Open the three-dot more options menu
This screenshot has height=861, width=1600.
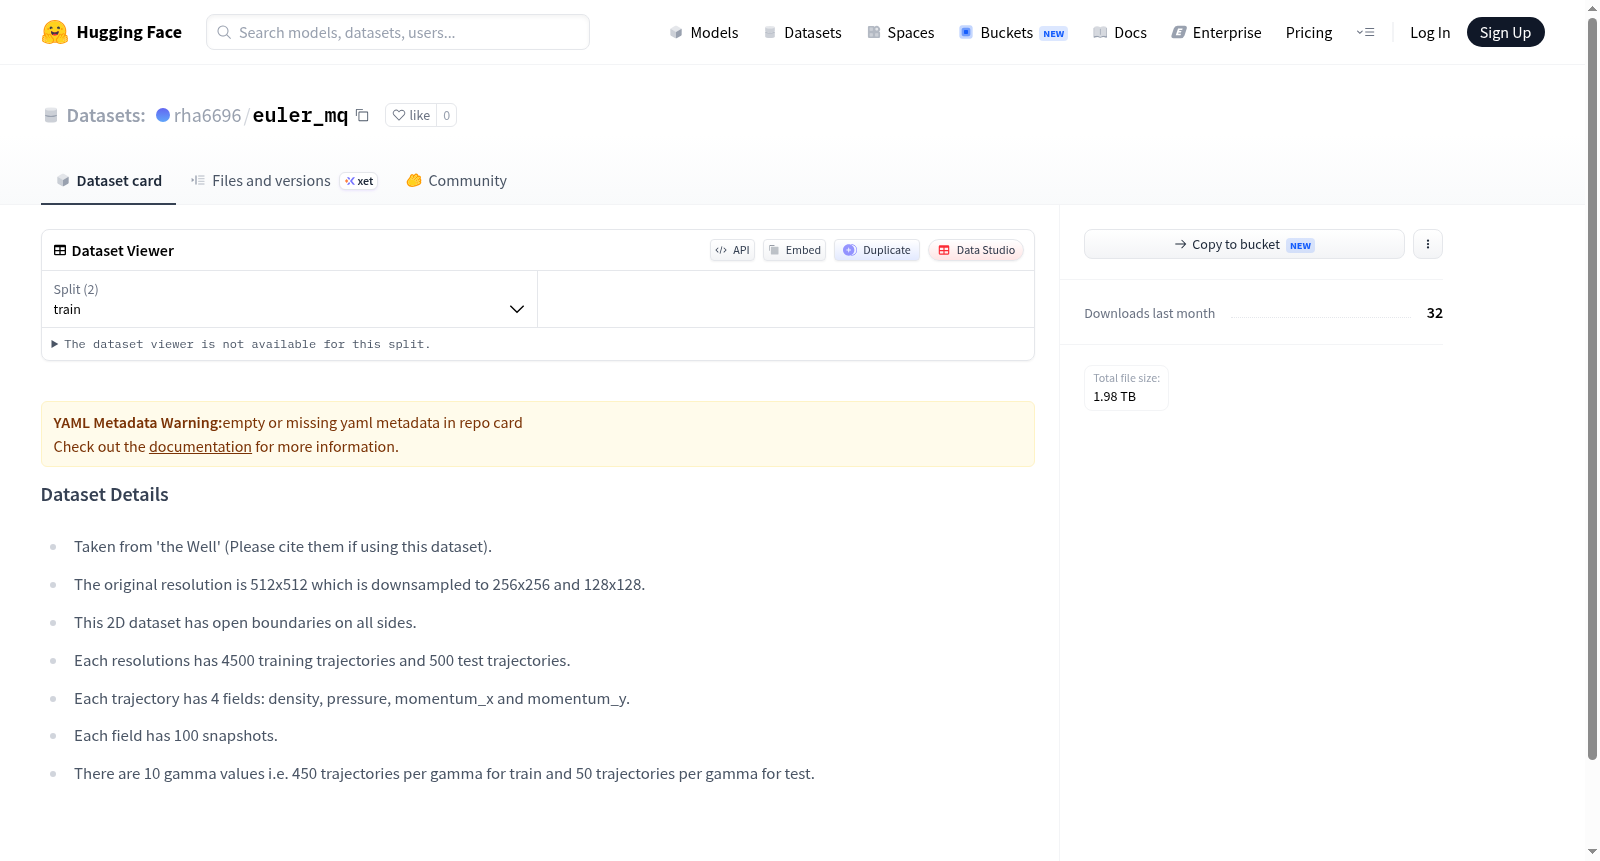point(1427,244)
